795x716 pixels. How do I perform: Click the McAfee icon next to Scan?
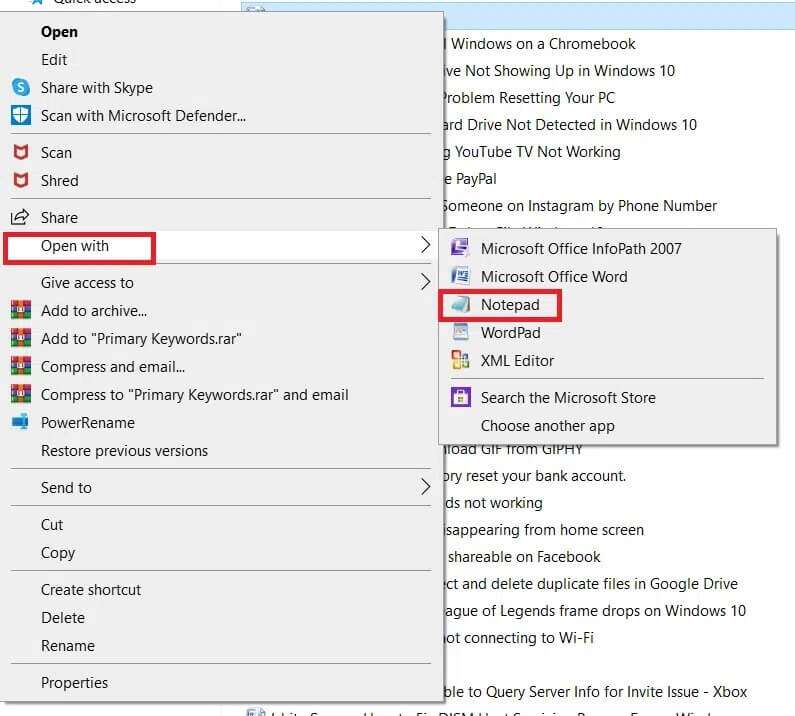[x=21, y=152]
